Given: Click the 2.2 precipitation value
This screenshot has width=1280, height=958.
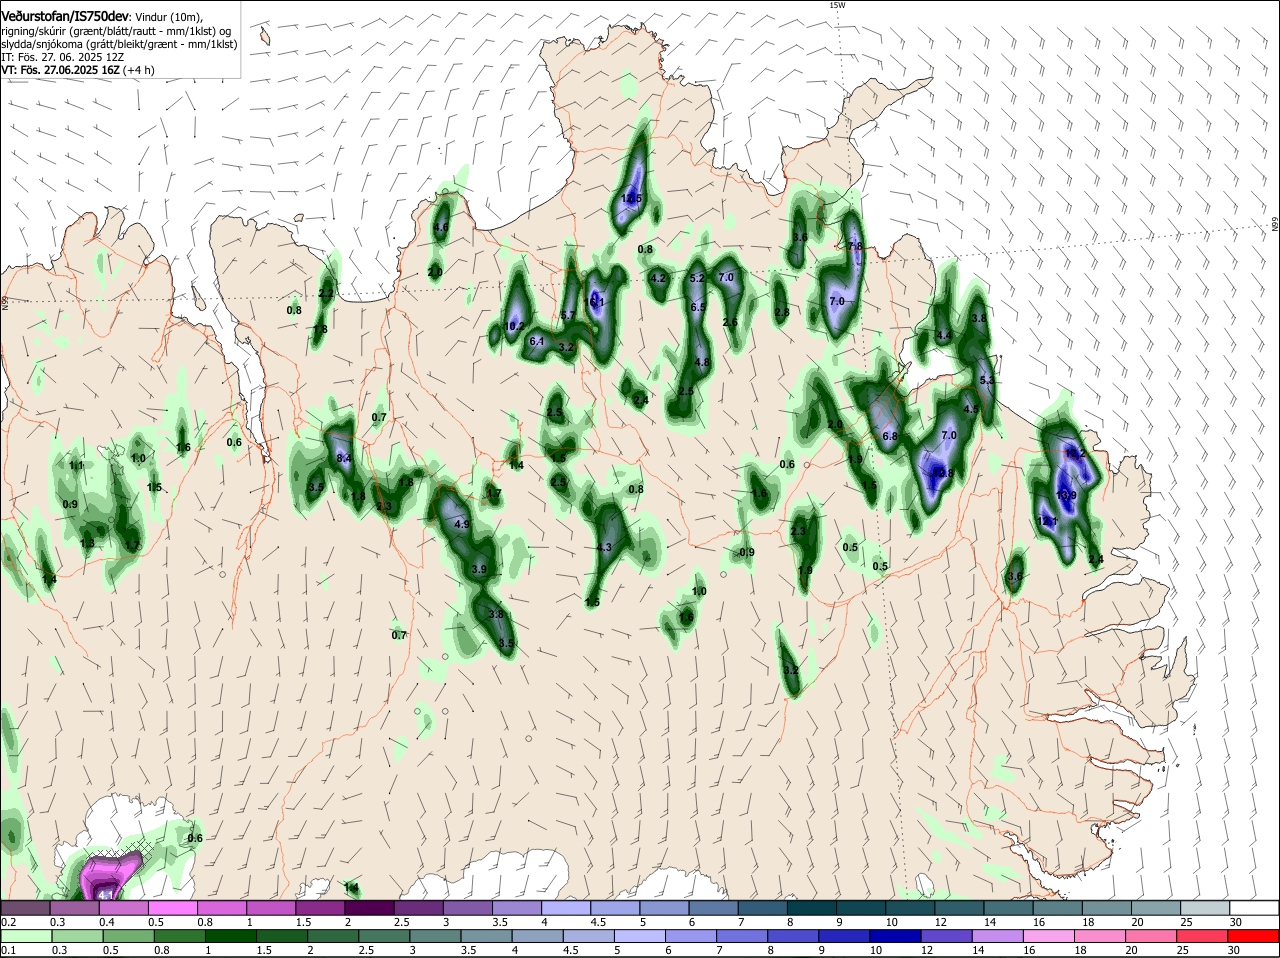Looking at the screenshot, I should pos(326,293).
